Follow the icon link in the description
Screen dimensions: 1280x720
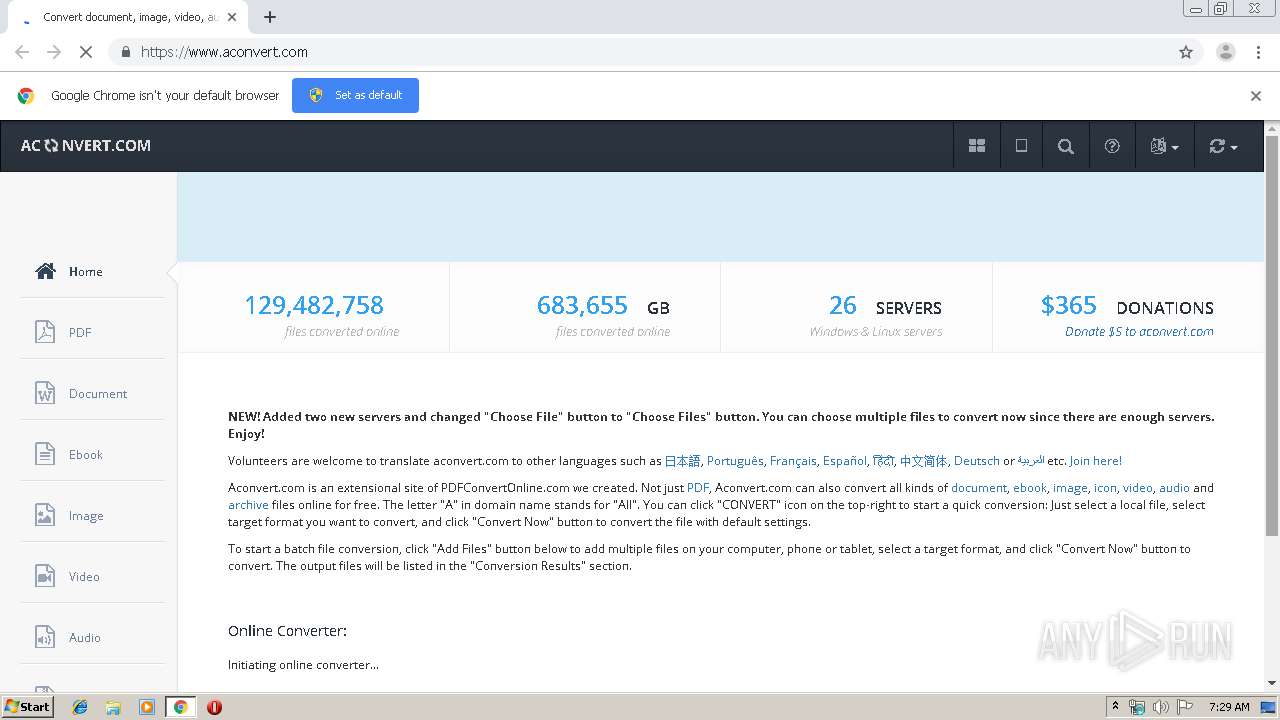coord(1105,488)
